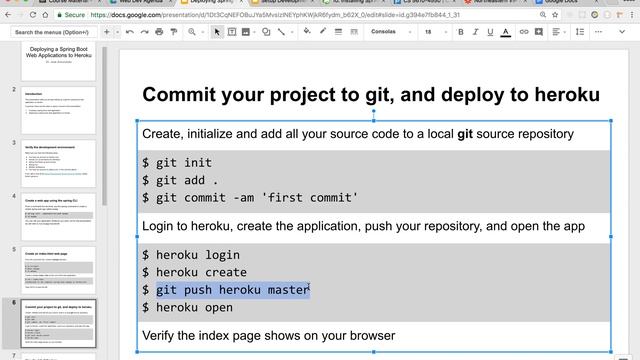This screenshot has width=640, height=360.
Task: Toggle bold formatting
Action: 461,32
